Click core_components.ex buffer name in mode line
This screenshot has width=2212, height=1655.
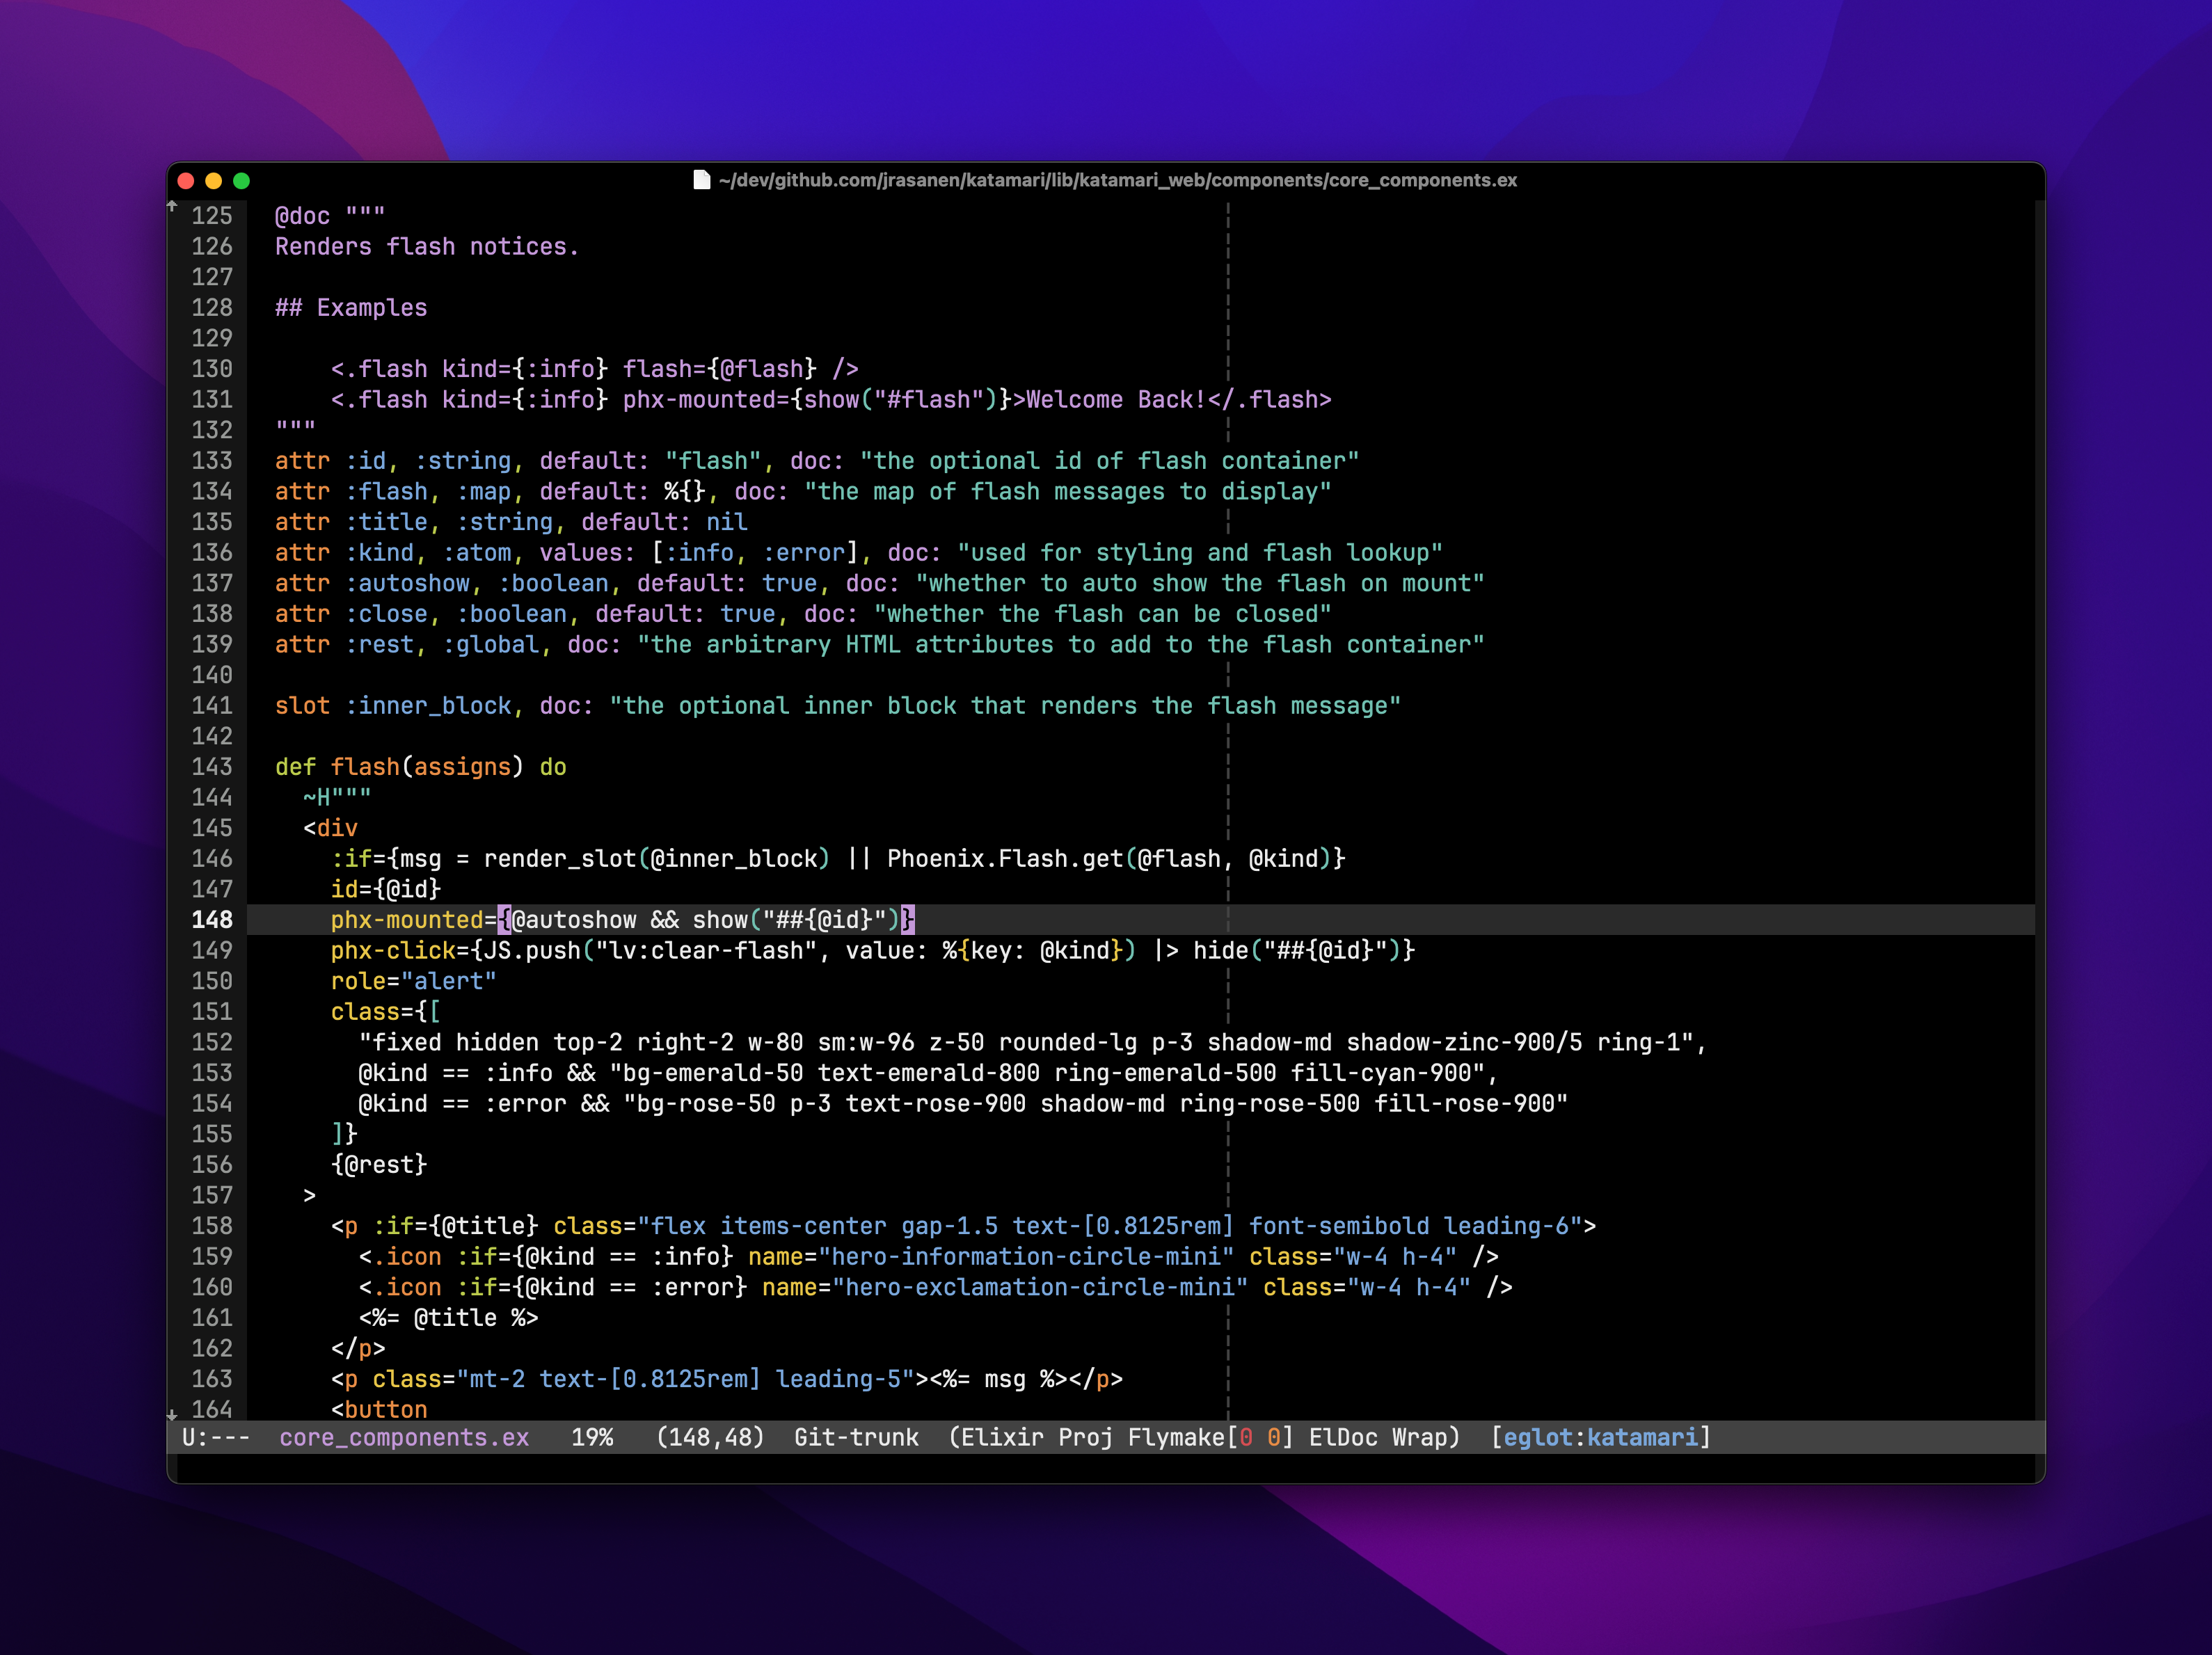[404, 1438]
